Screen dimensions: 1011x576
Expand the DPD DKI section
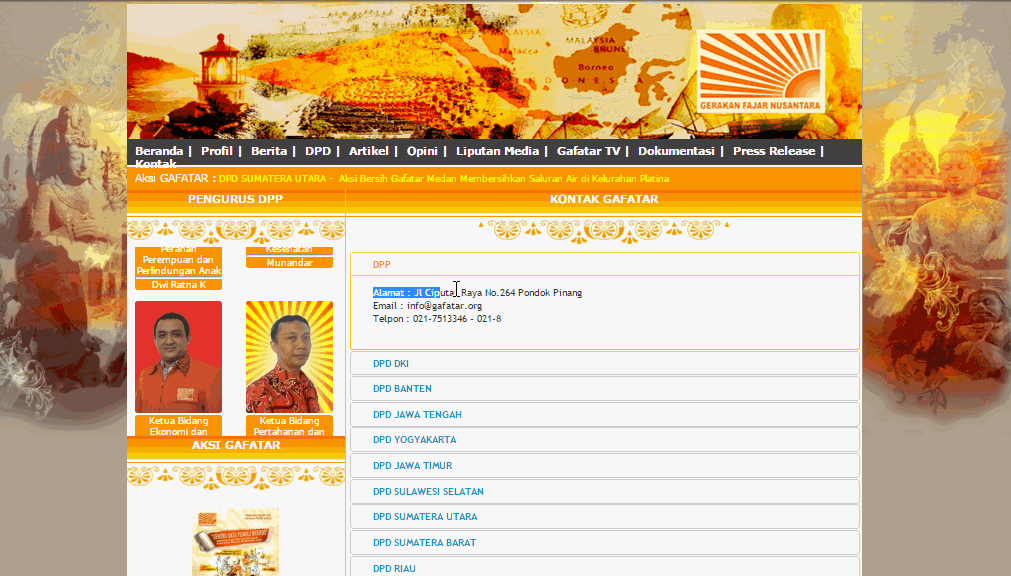[x=605, y=363]
